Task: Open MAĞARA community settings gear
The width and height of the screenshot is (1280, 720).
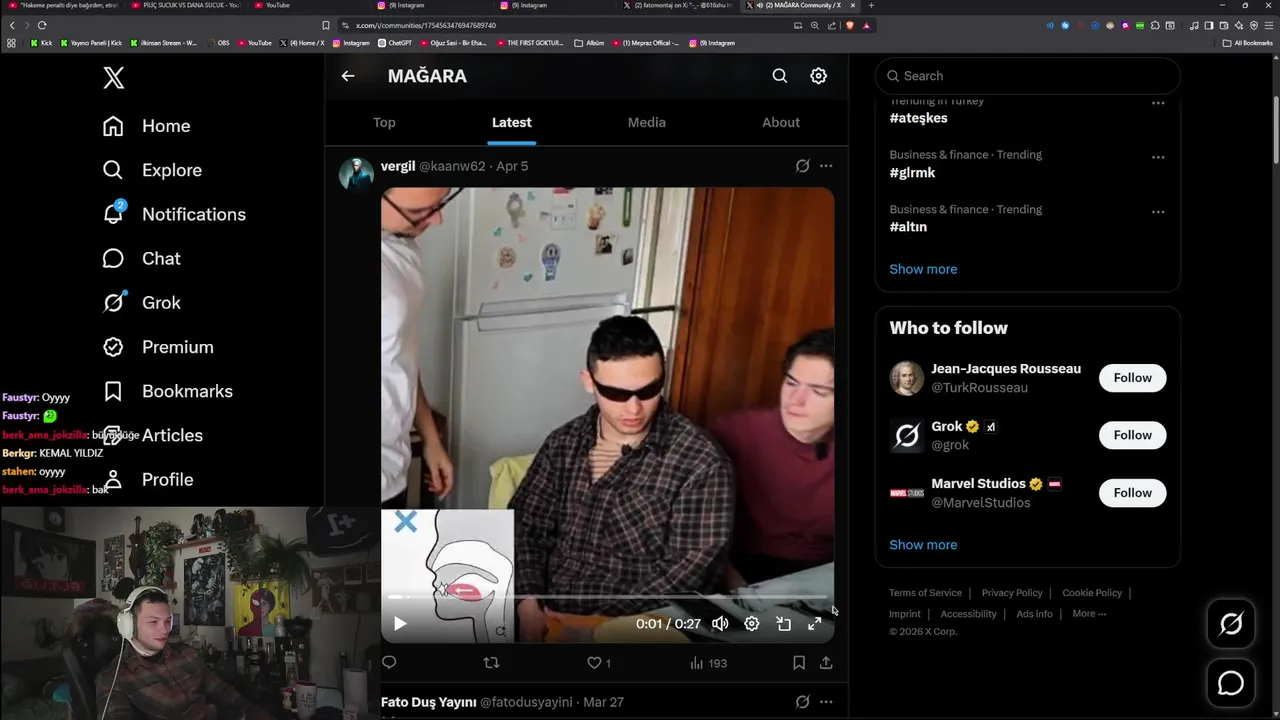Action: pos(818,76)
